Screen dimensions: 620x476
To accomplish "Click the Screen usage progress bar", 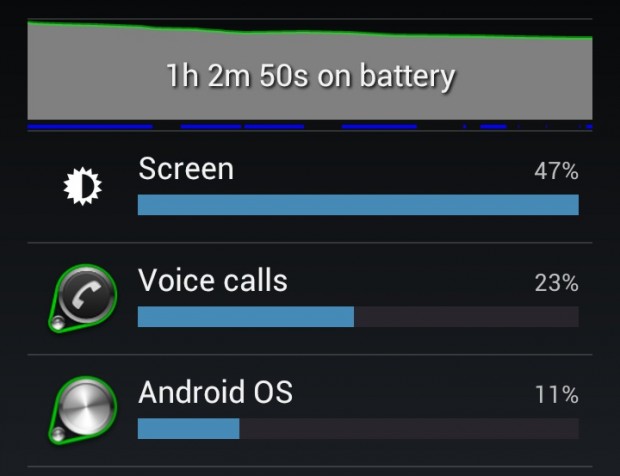I will (358, 205).
